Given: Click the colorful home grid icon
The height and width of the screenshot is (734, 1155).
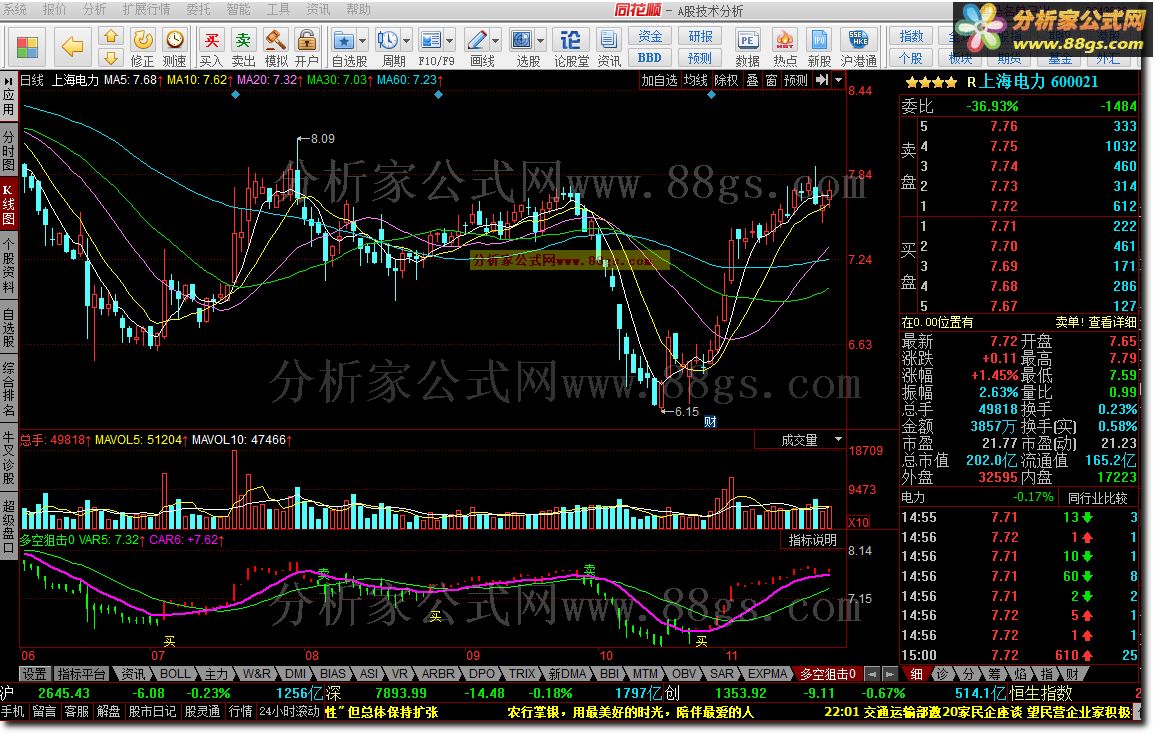Looking at the screenshot, I should (27, 47).
